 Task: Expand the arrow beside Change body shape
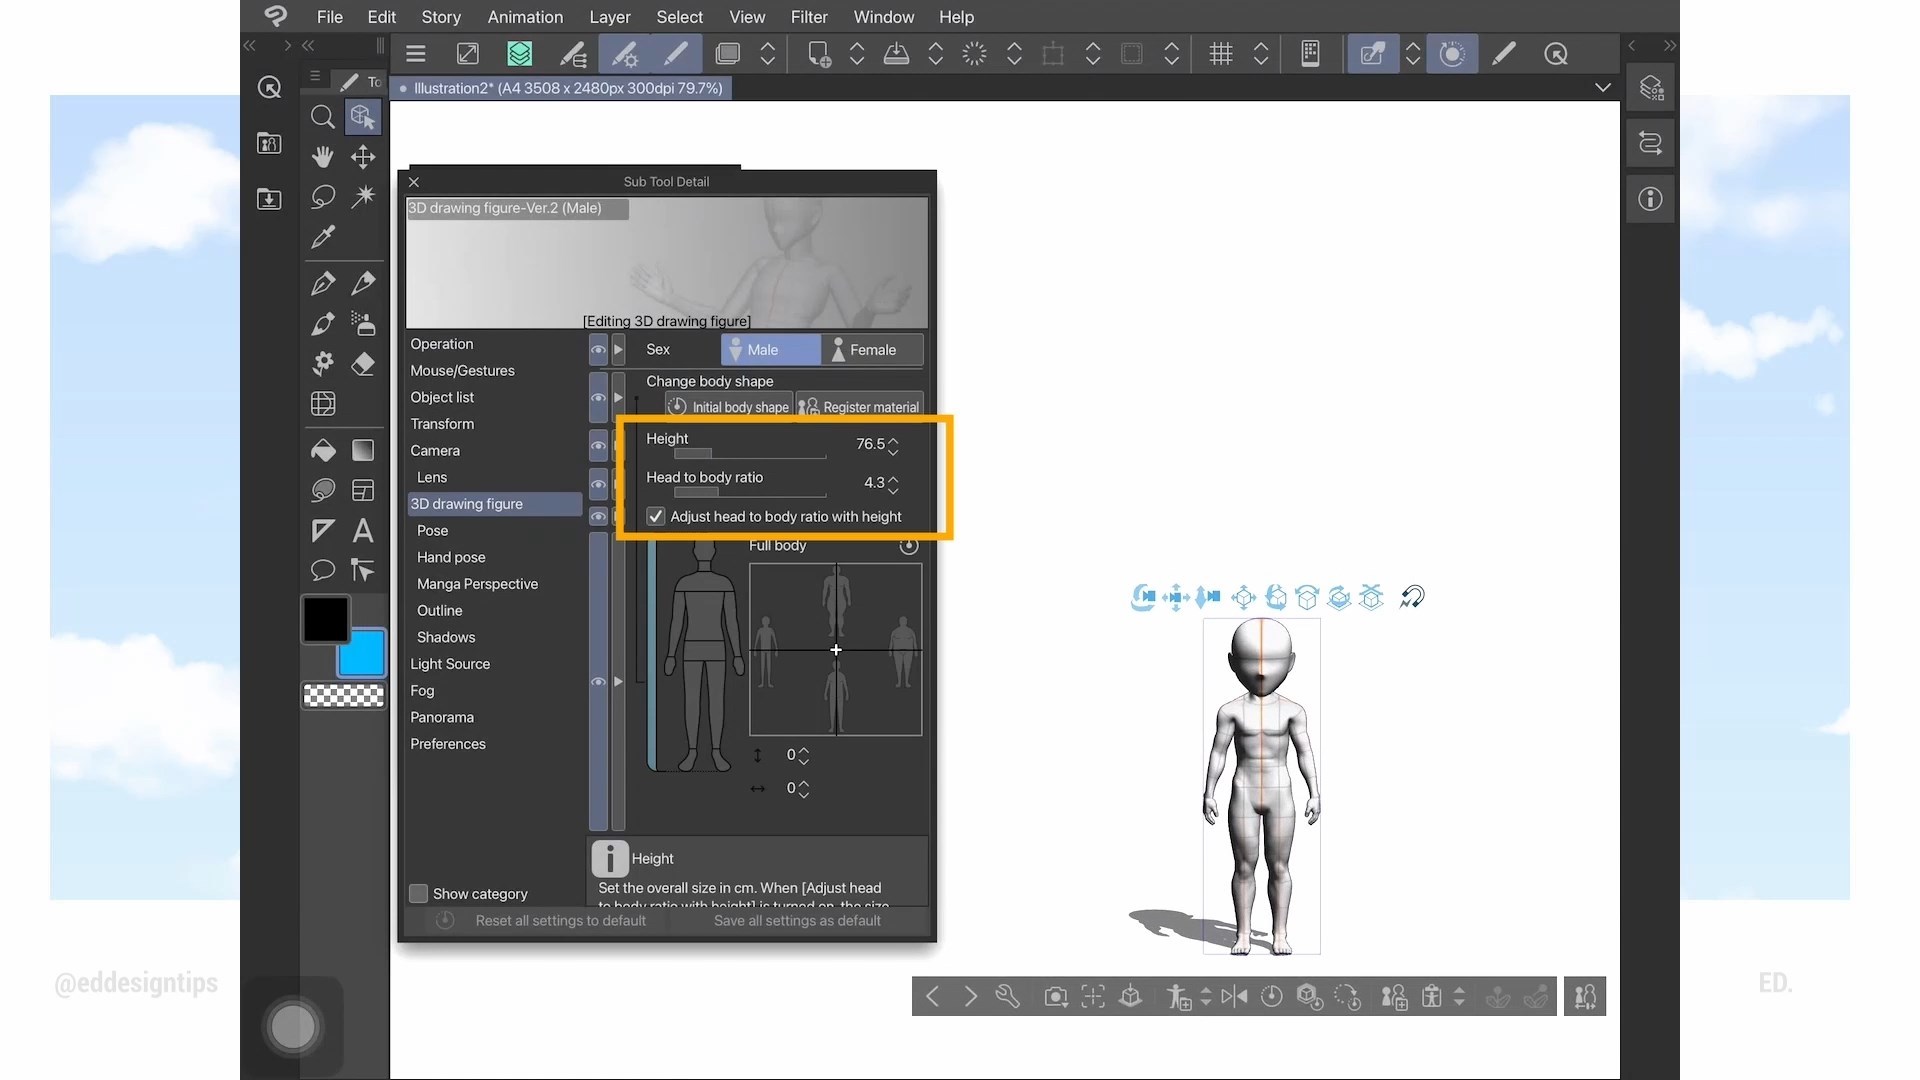618,397
